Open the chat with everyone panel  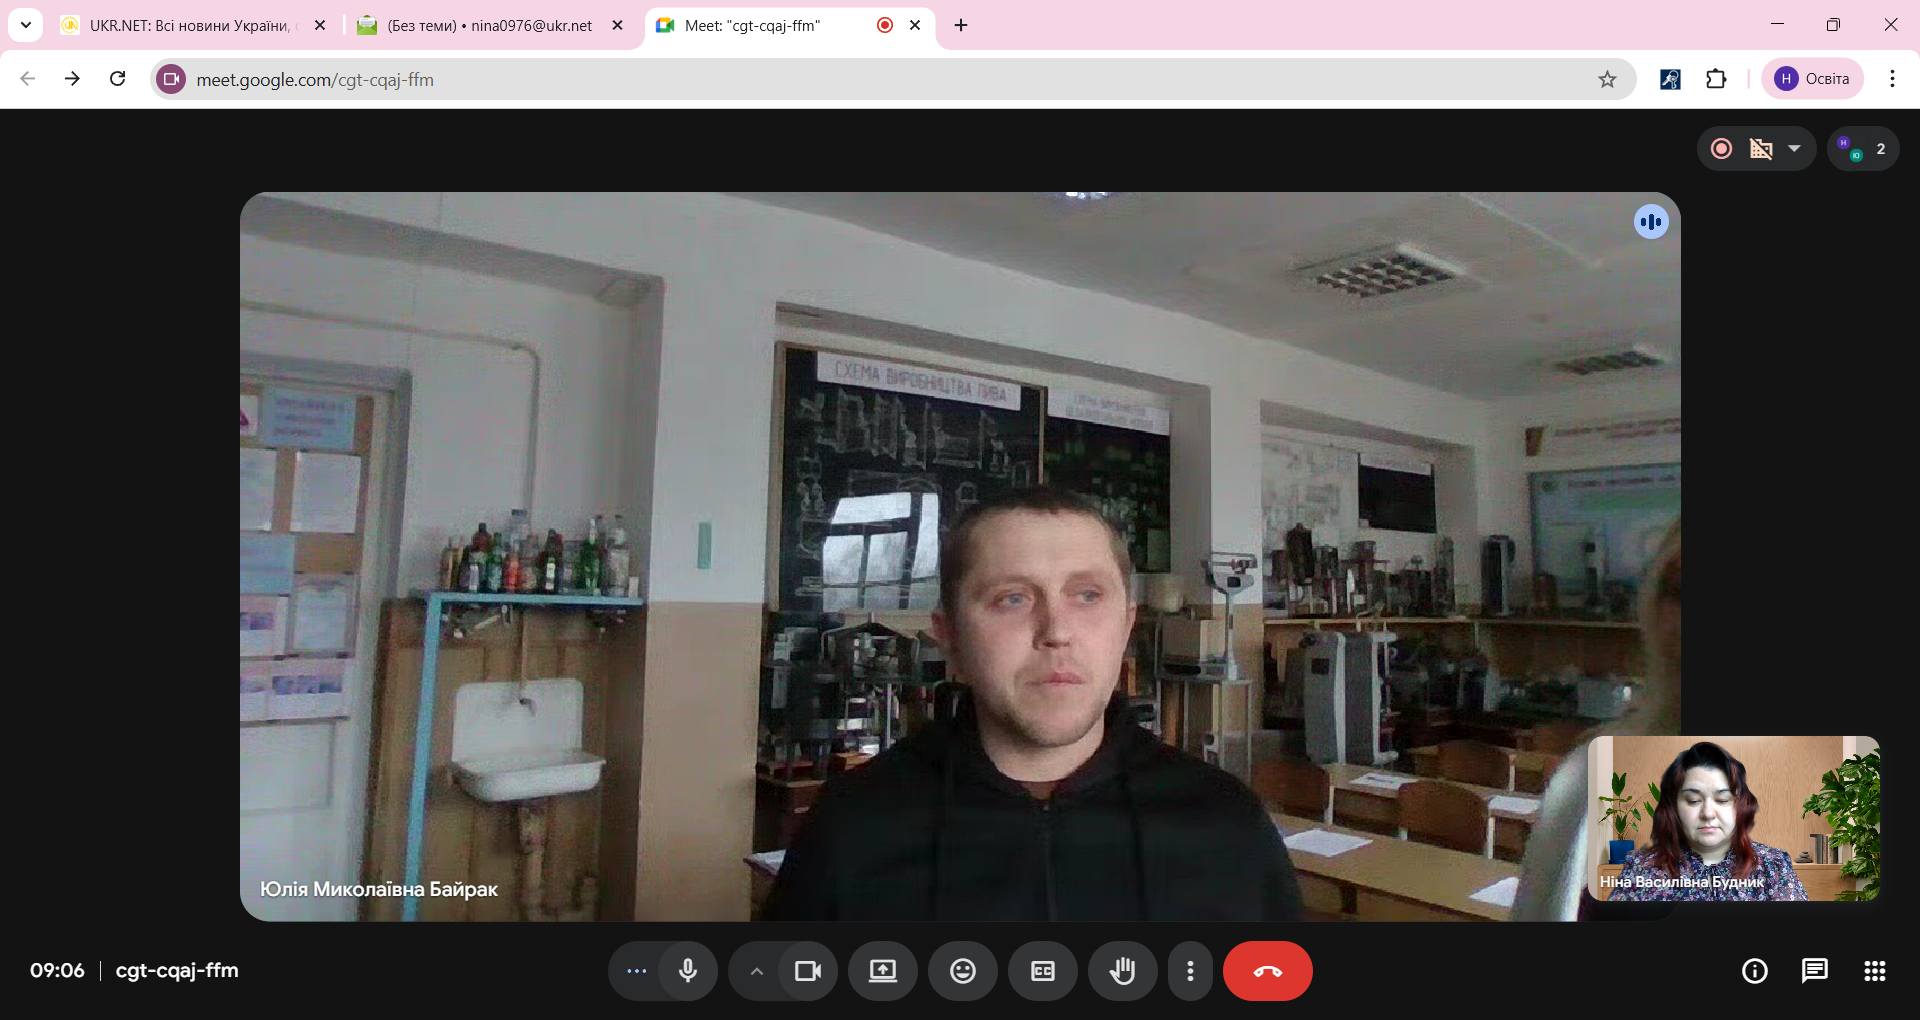tap(1814, 971)
